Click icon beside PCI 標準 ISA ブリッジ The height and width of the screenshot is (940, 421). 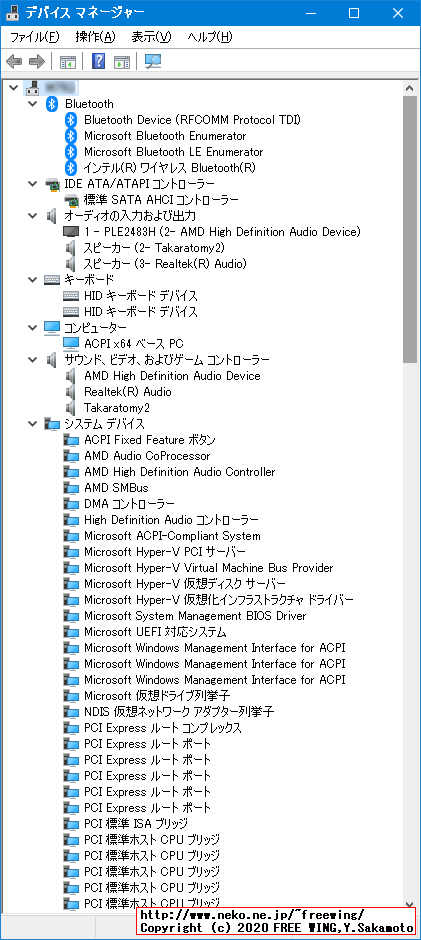click(71, 824)
